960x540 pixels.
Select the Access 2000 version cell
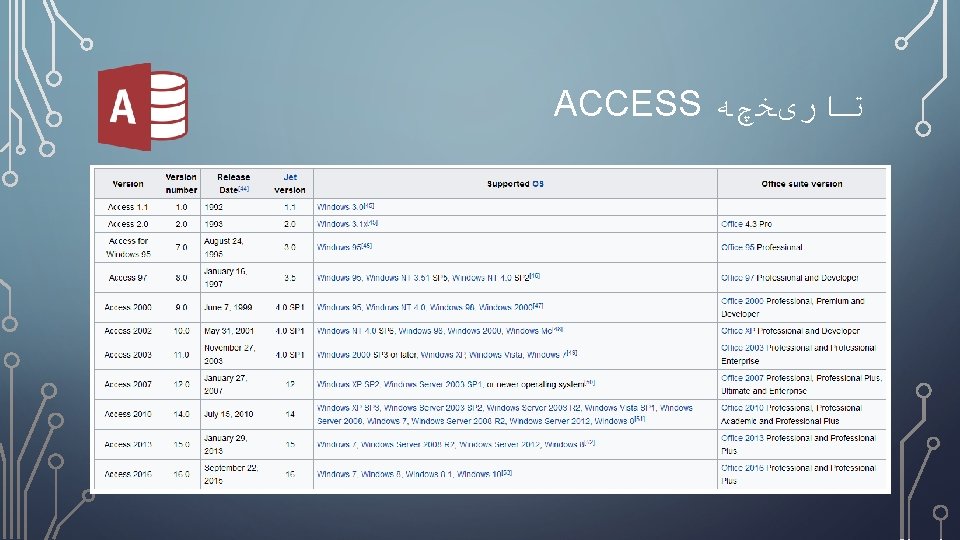pos(128,307)
